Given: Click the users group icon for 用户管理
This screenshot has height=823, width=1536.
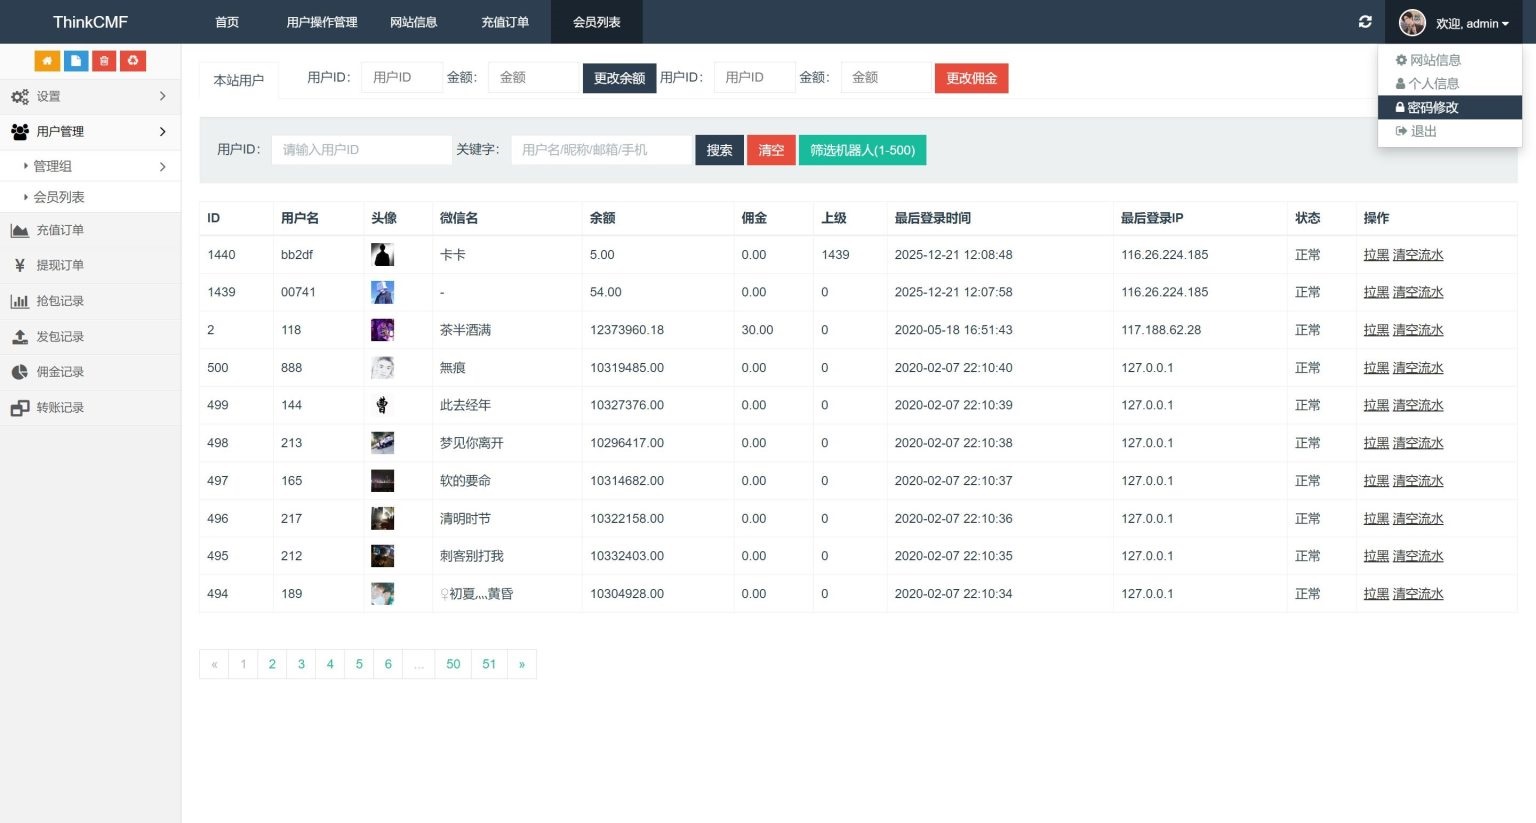Looking at the screenshot, I should pyautogui.click(x=20, y=132).
